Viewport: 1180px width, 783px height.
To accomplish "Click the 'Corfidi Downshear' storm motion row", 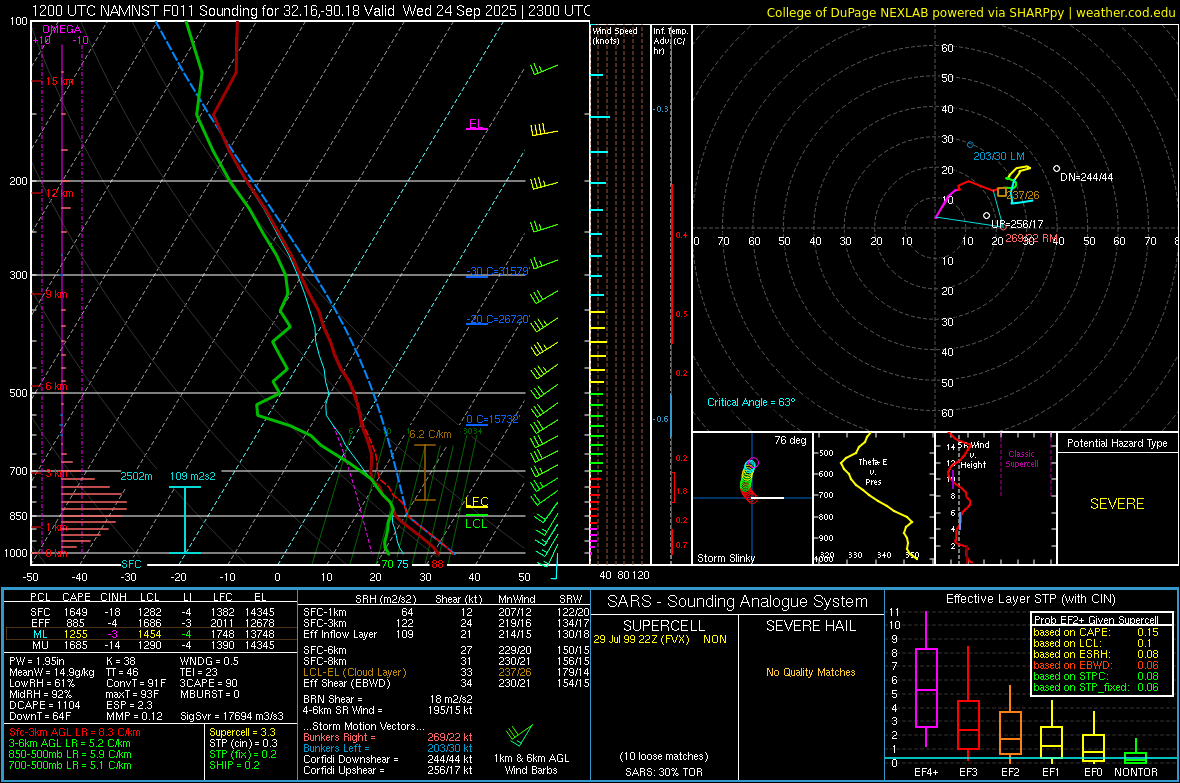I will click(388, 760).
